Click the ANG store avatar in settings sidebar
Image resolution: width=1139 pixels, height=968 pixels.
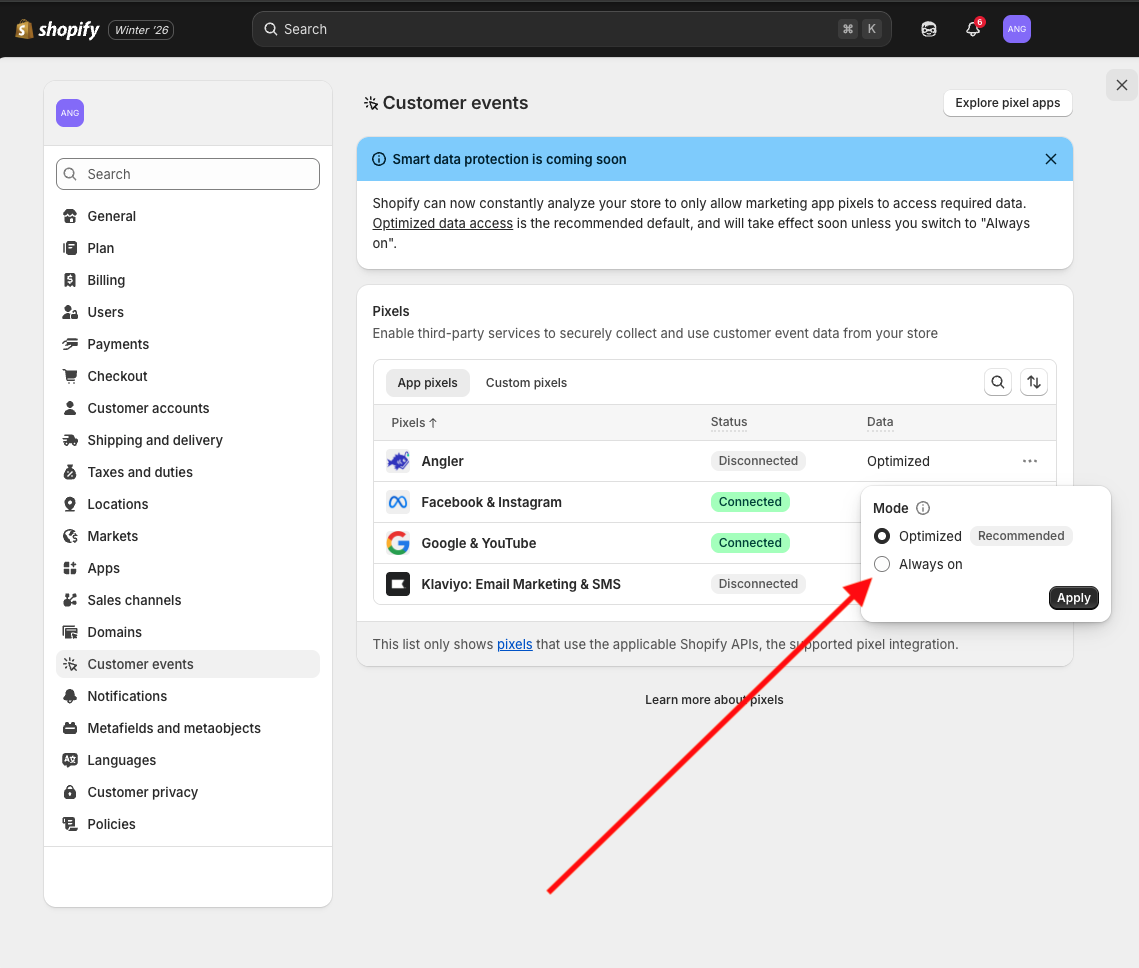[x=70, y=113]
